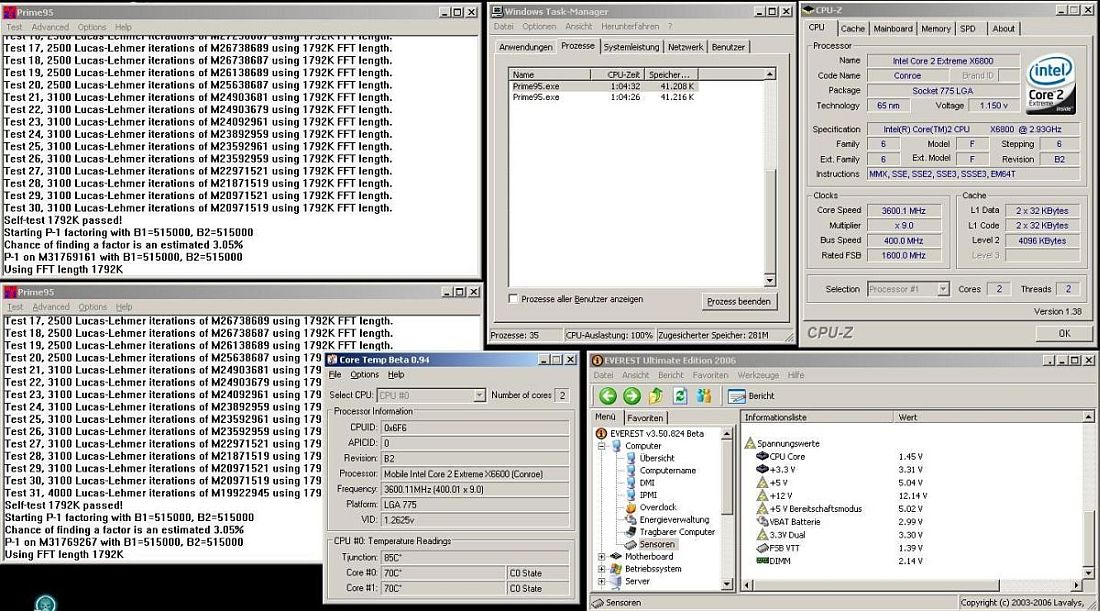Open Bericht menu in EVEREST menu bar
The width and height of the screenshot is (1100, 611).
[671, 375]
